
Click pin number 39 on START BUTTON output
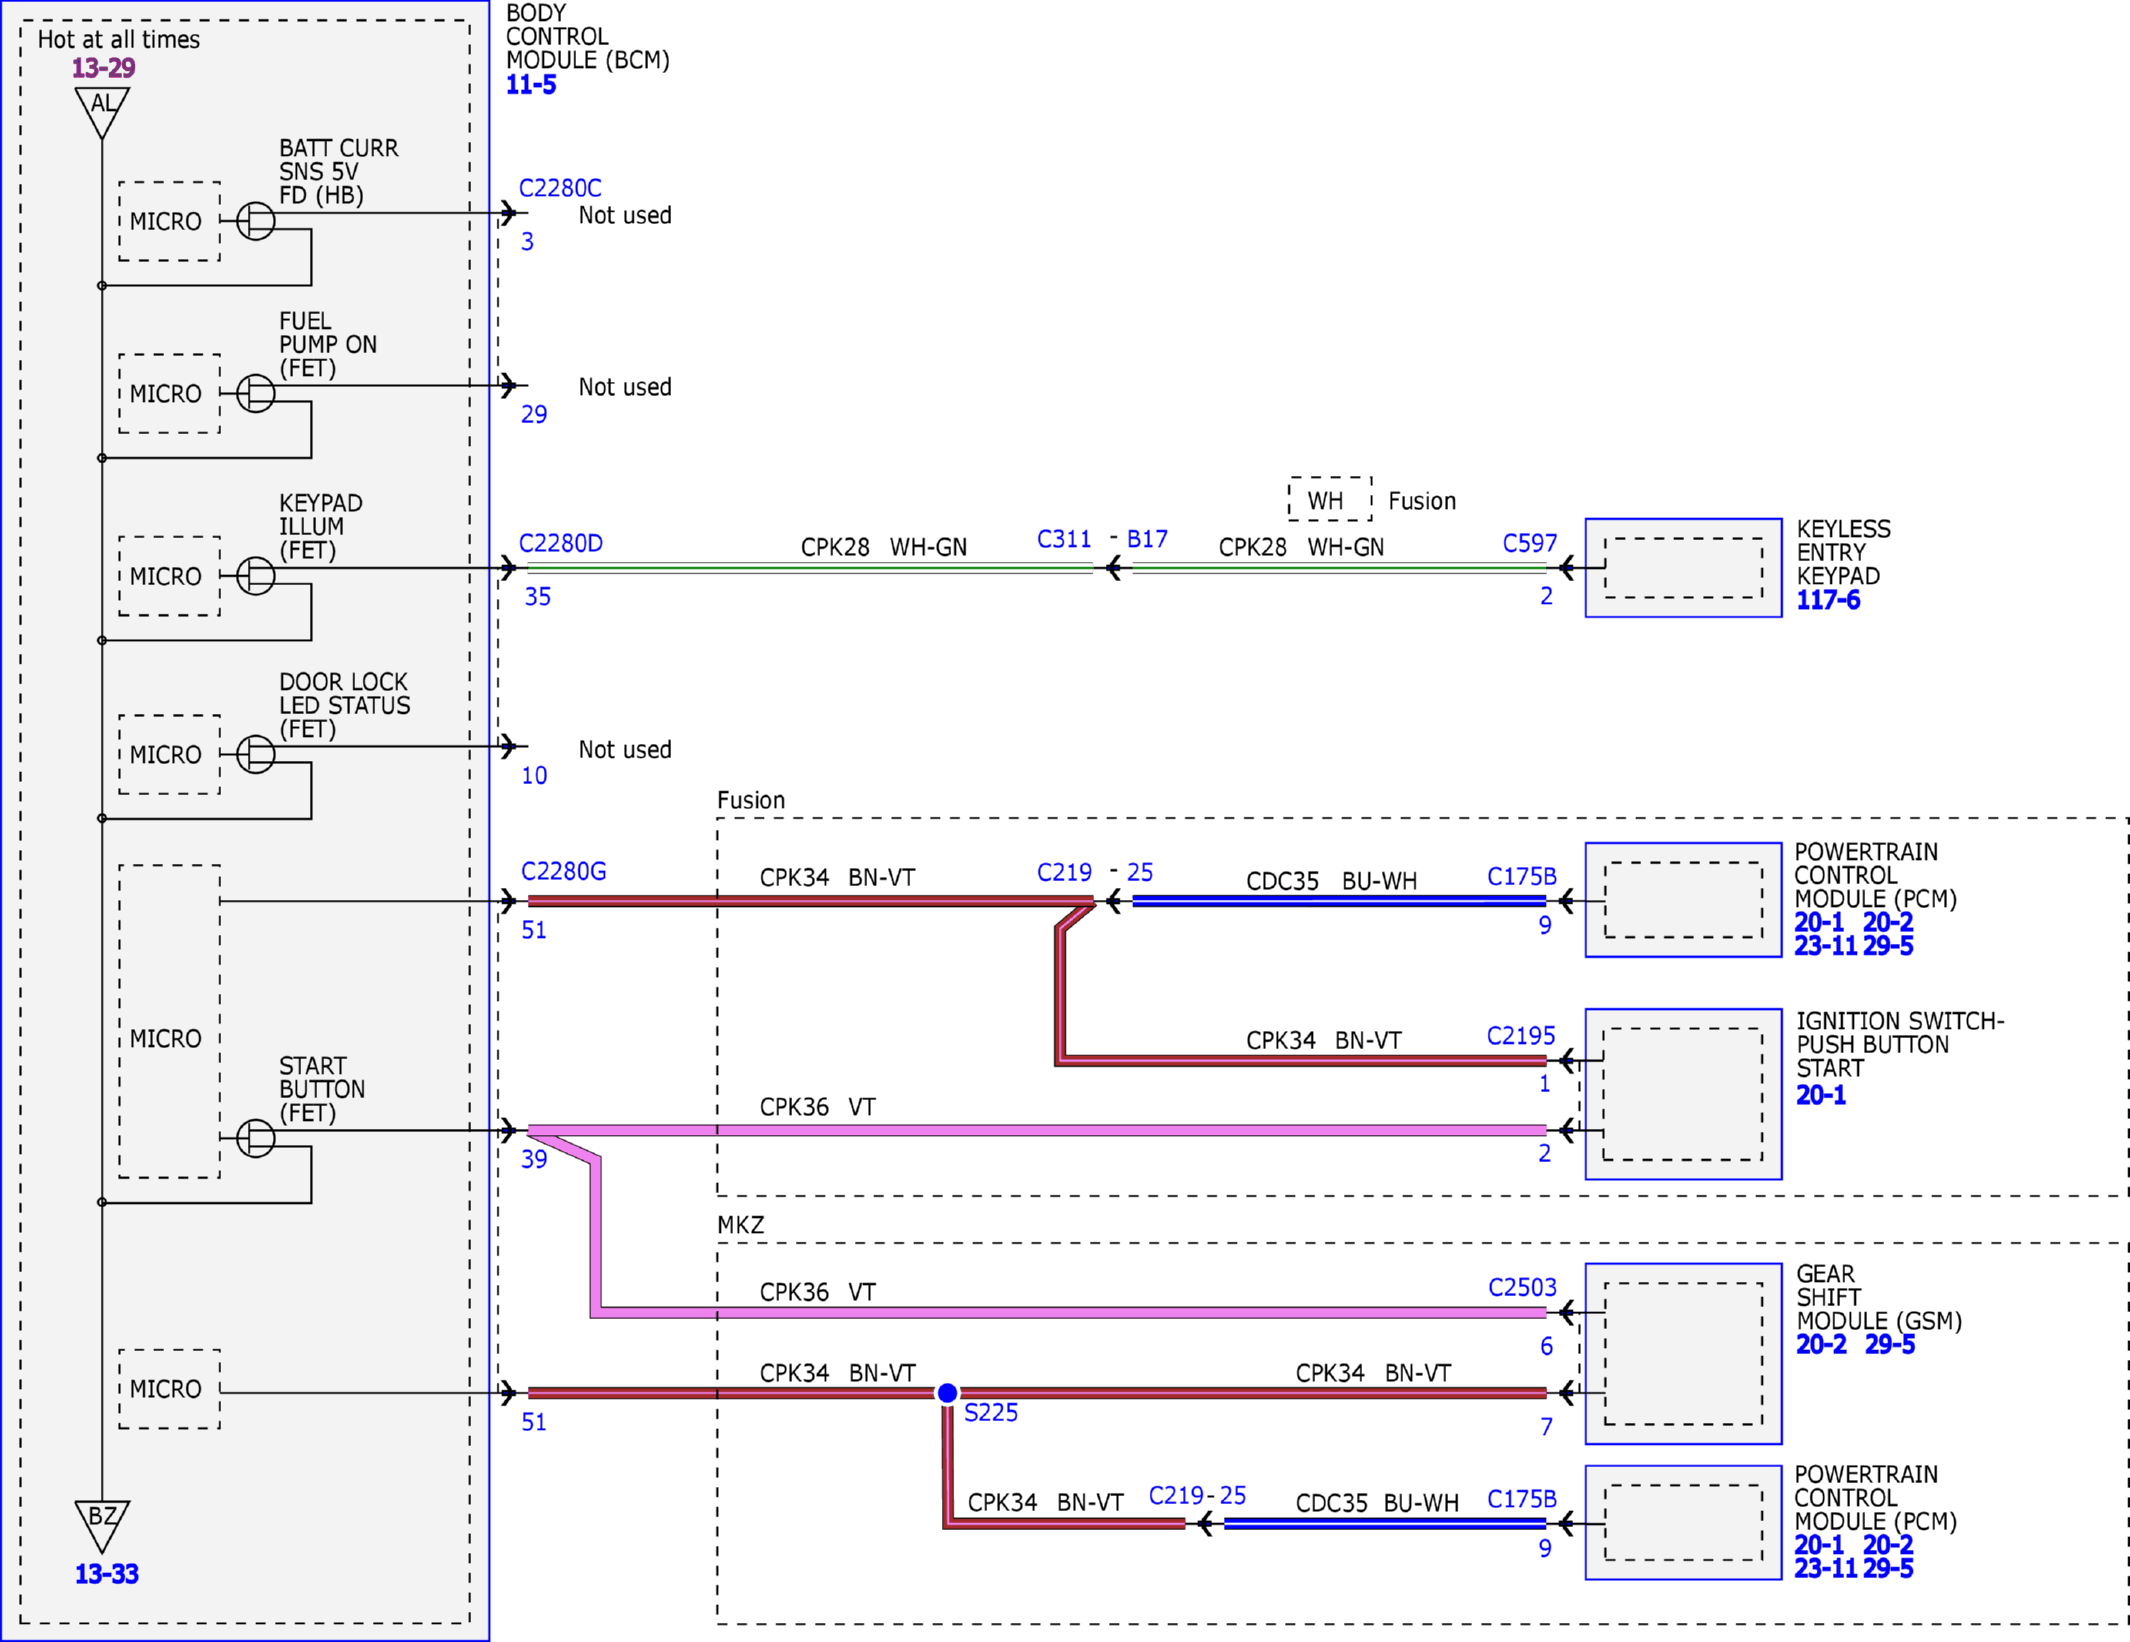534,1159
